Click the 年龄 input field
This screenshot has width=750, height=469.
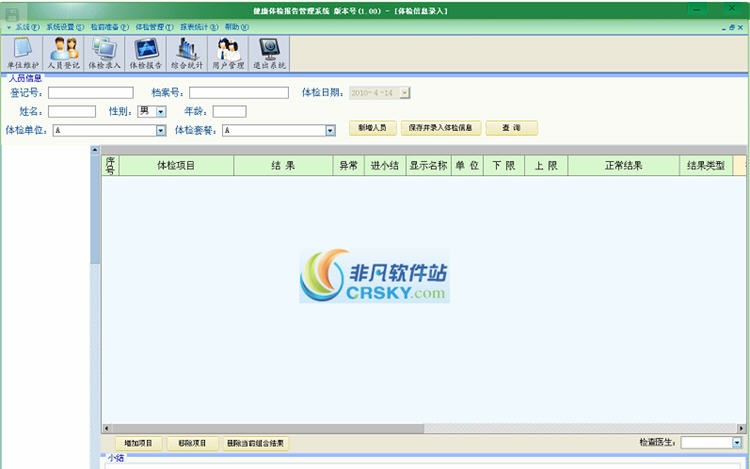[230, 111]
